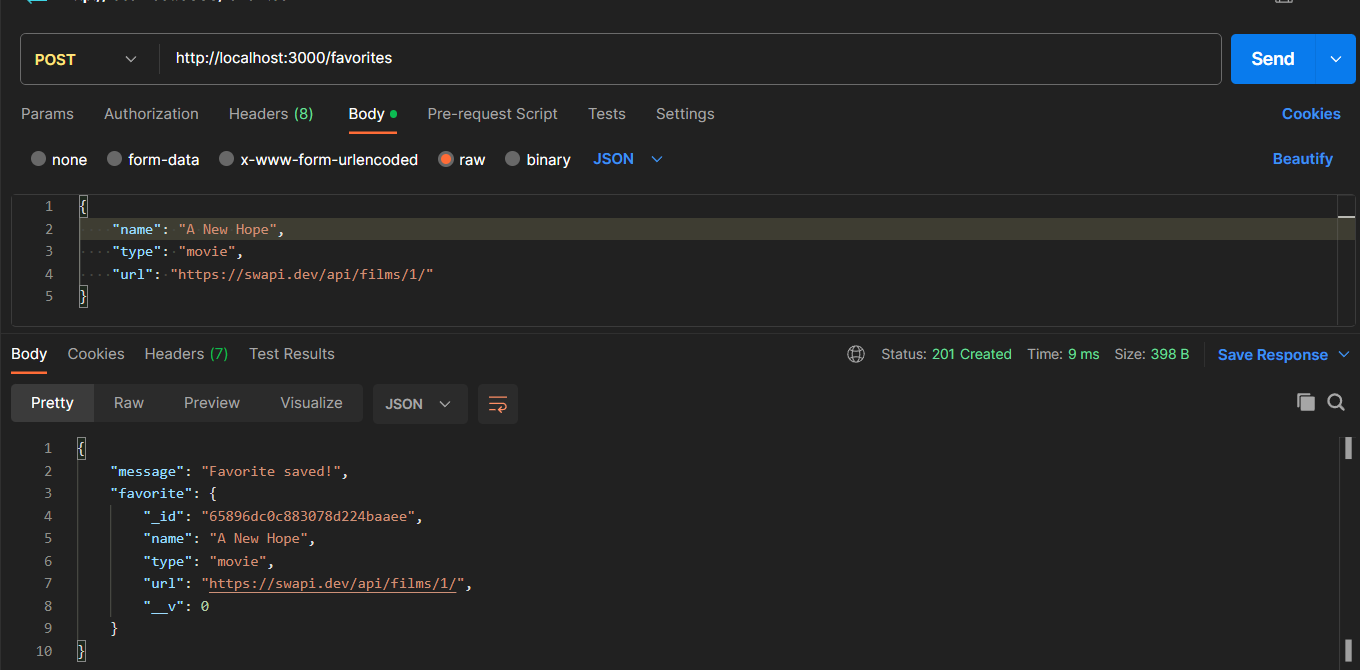Expand the Save Response dropdown arrow
The height and width of the screenshot is (670, 1360).
[x=1344, y=355]
